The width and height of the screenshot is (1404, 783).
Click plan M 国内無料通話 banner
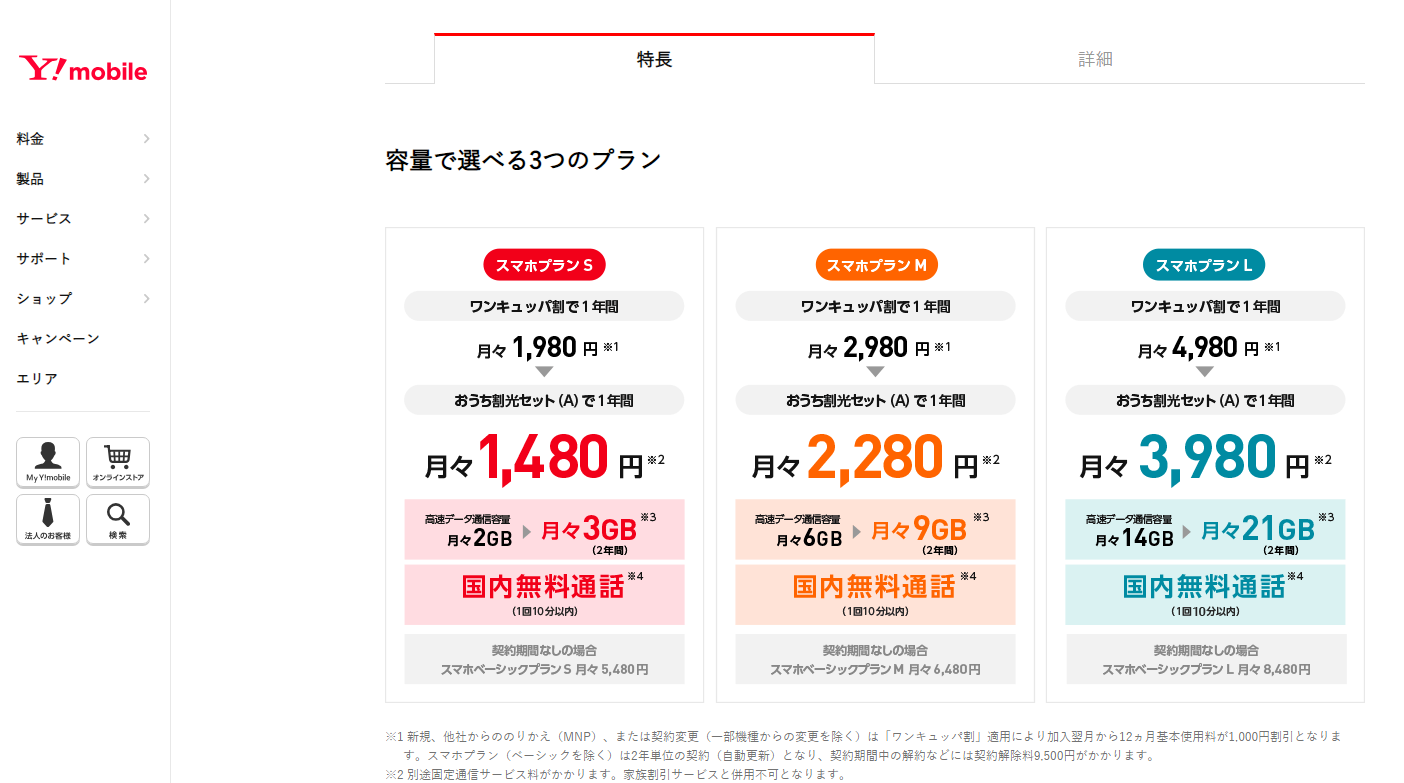click(875, 594)
